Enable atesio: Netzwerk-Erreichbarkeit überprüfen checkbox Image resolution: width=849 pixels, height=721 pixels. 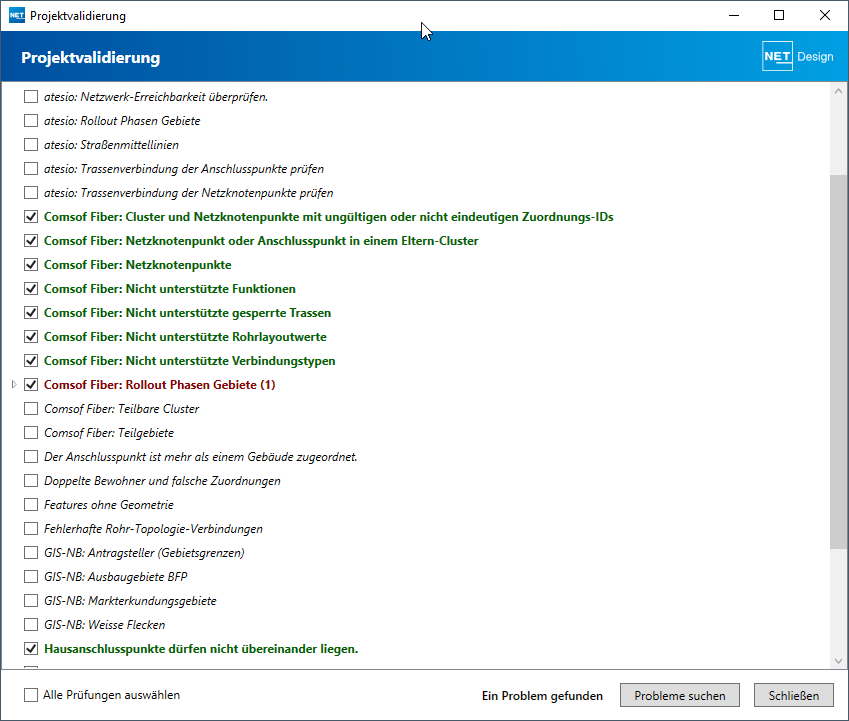point(31,97)
